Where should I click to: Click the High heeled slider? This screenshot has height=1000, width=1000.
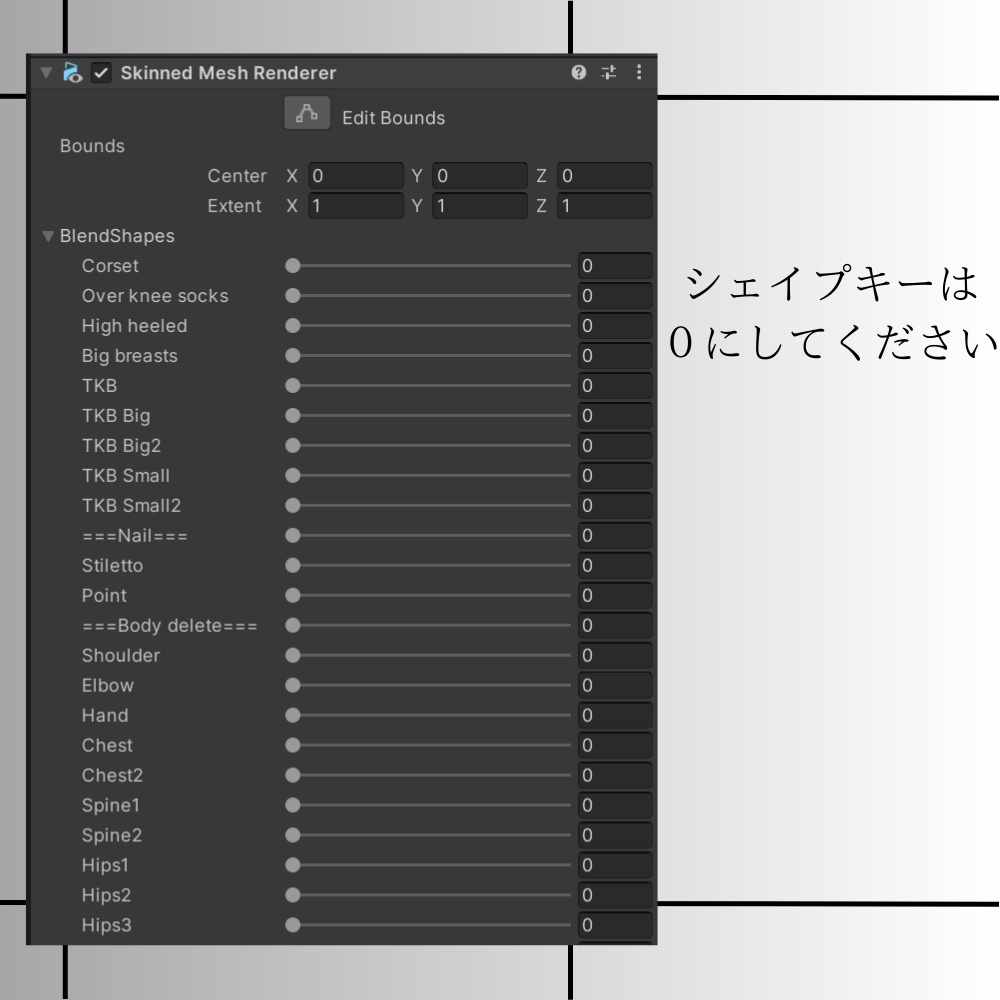pos(428,326)
